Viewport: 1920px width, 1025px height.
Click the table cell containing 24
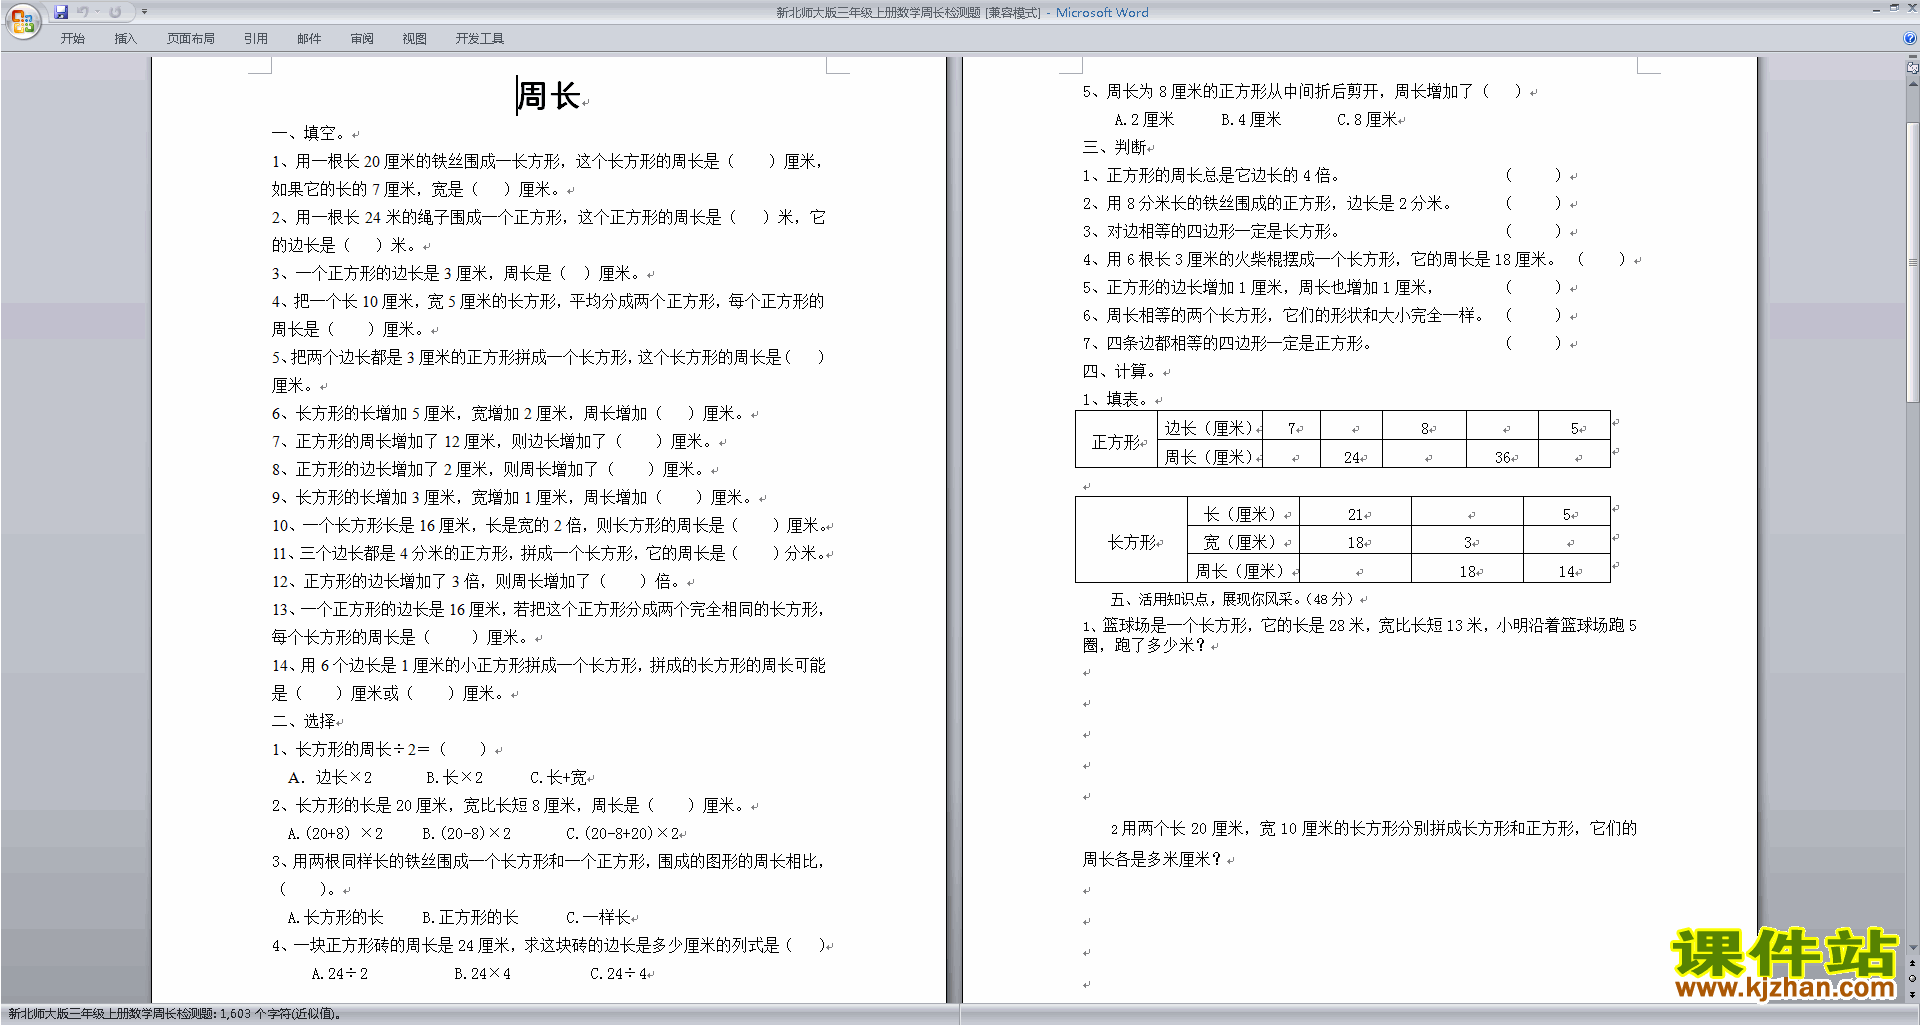pos(1352,454)
